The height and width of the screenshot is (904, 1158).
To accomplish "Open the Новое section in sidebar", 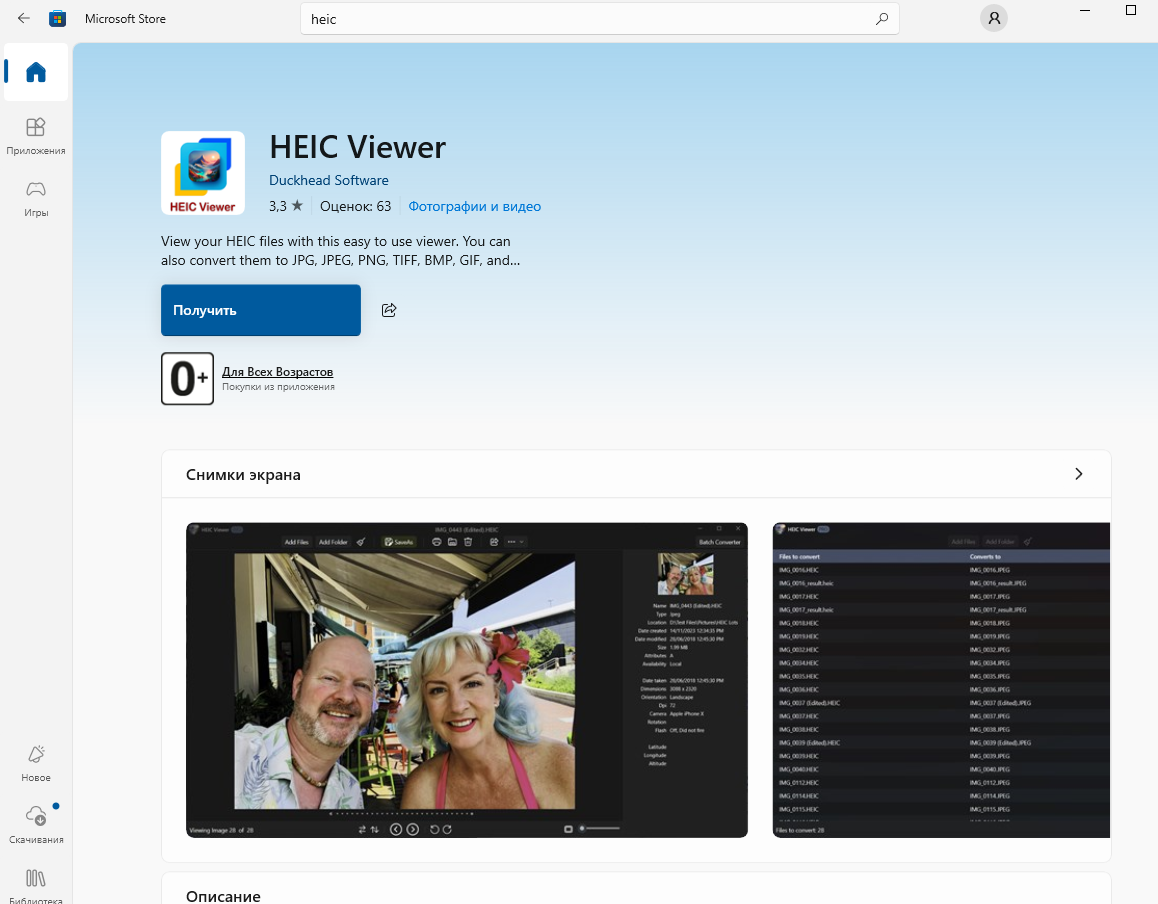I will pyautogui.click(x=36, y=762).
